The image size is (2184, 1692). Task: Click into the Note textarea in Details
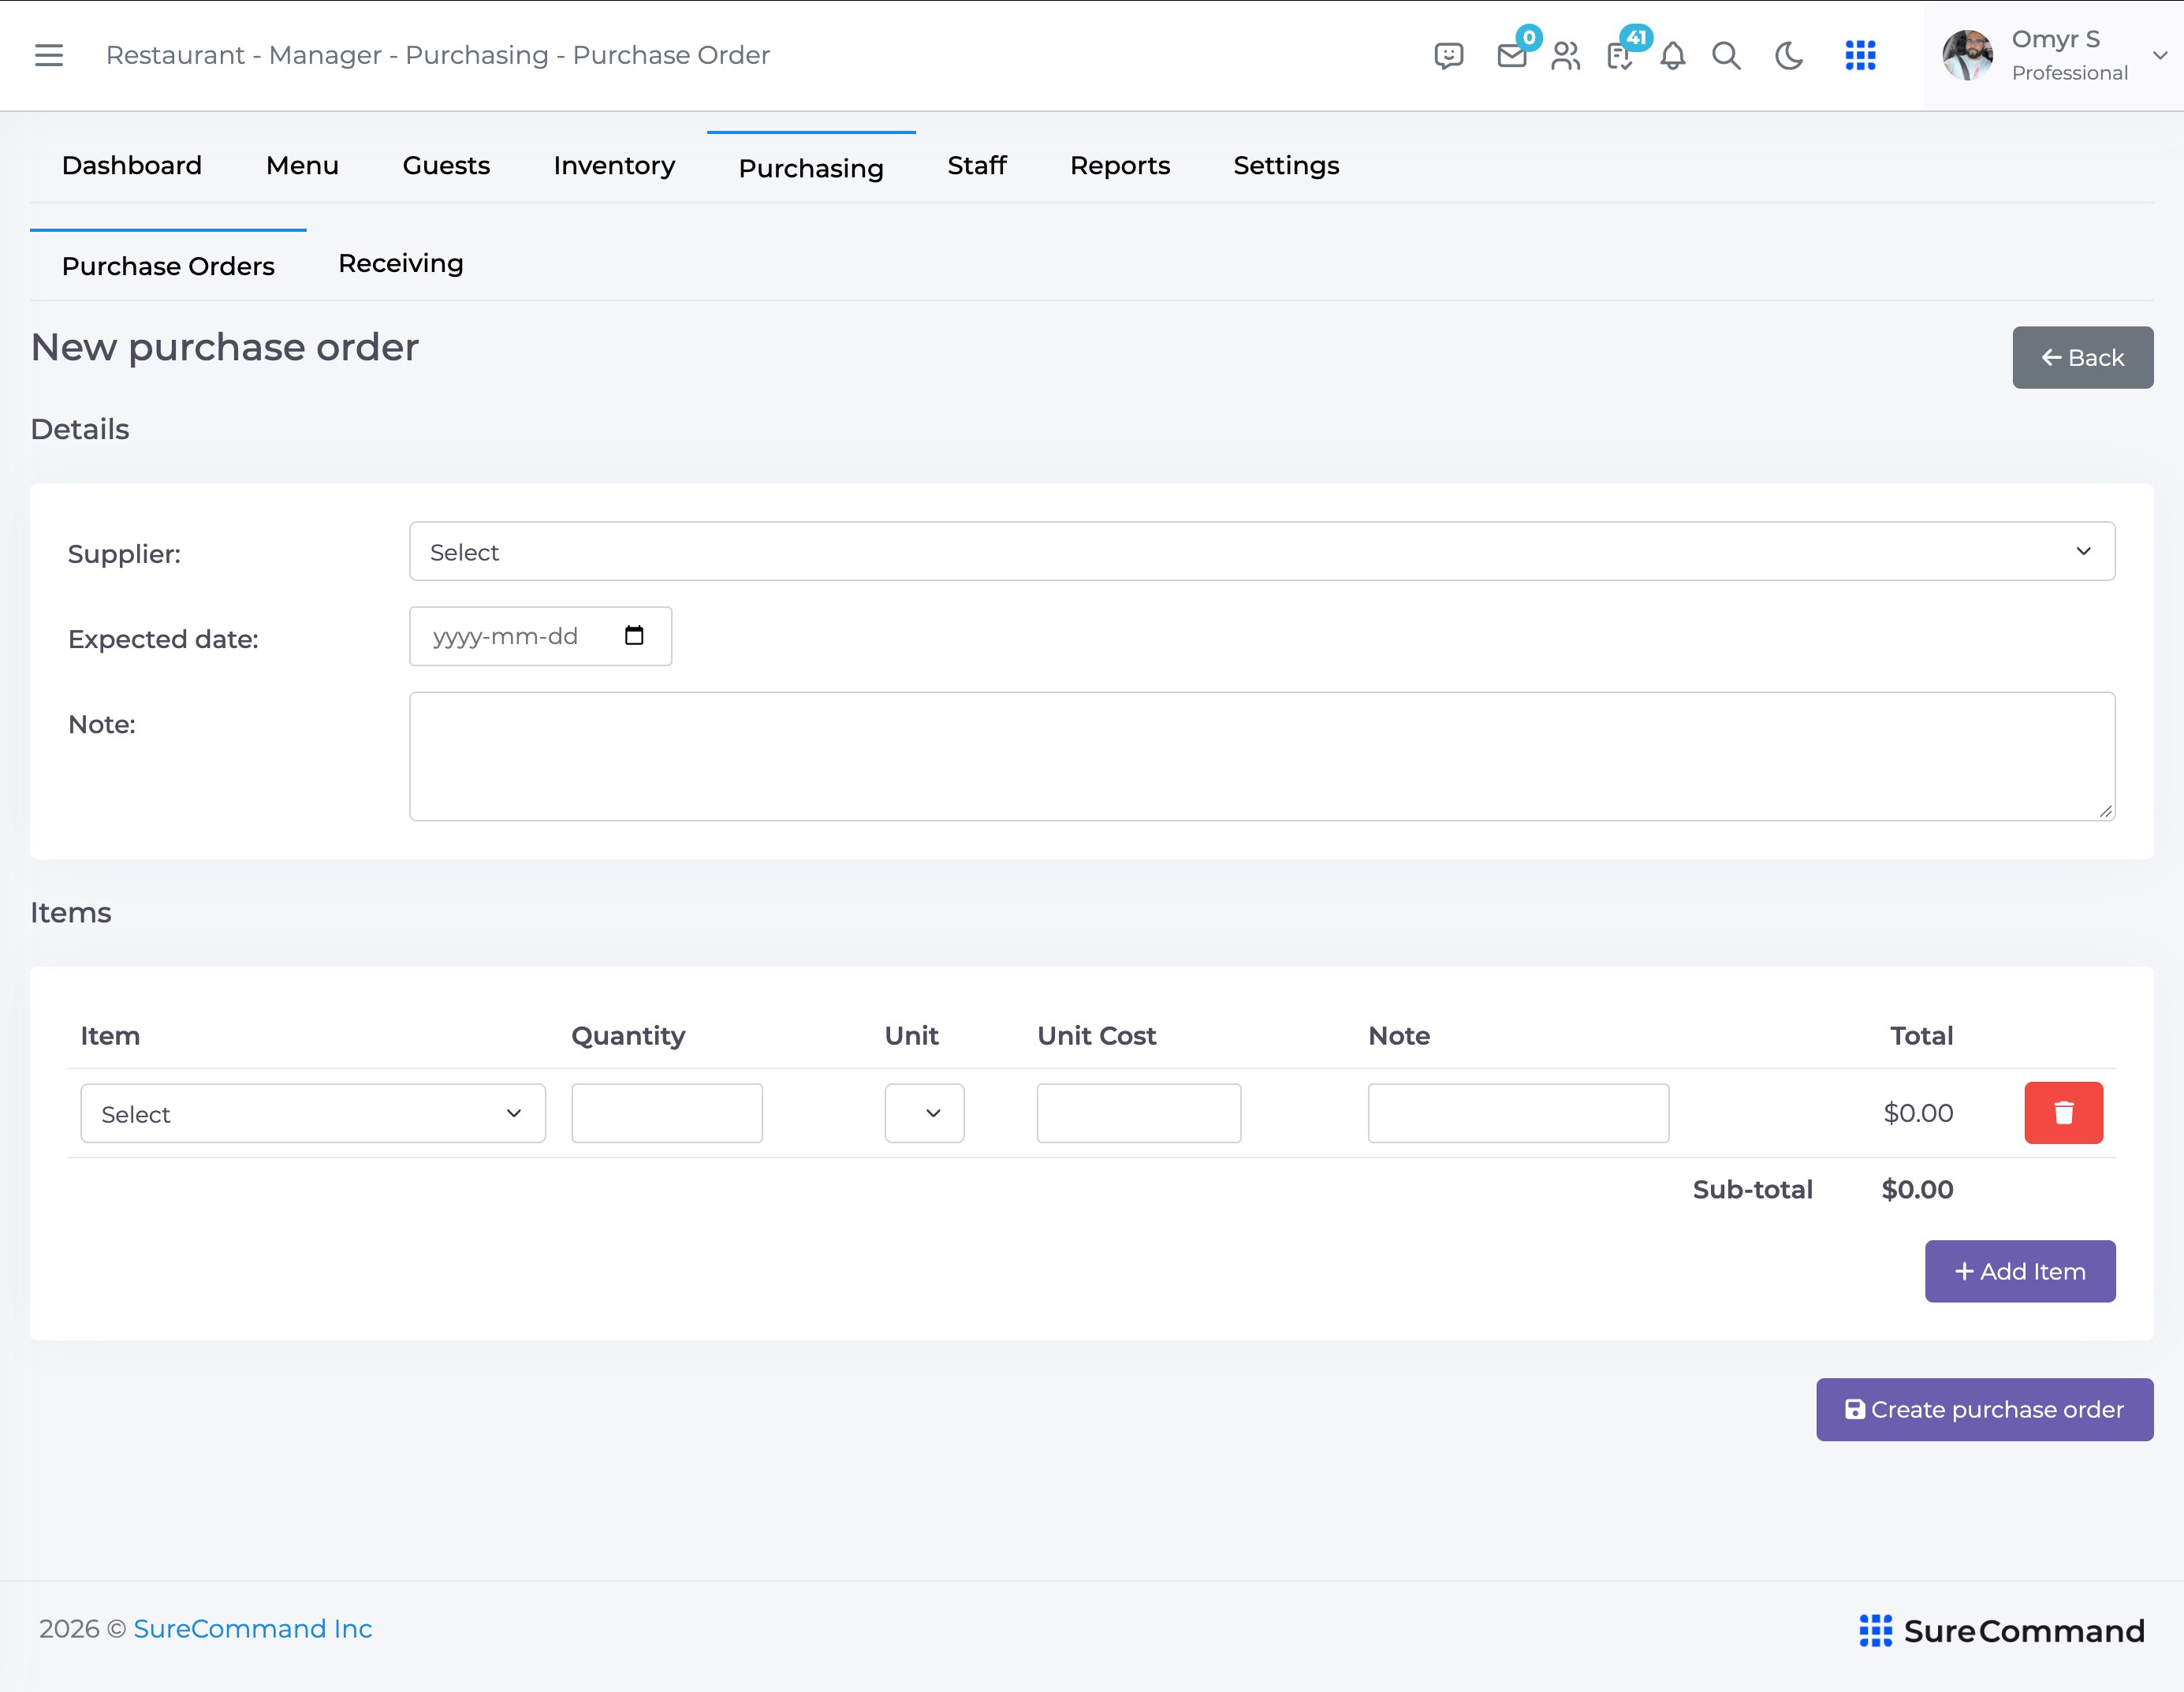point(1262,757)
